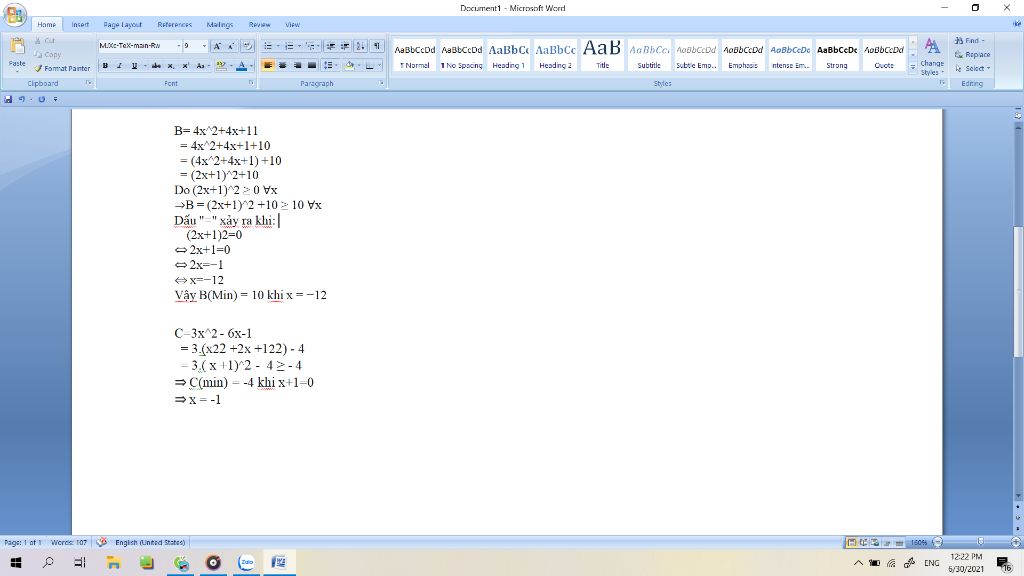
Task: Toggle Bold formatting
Action: [105, 65]
